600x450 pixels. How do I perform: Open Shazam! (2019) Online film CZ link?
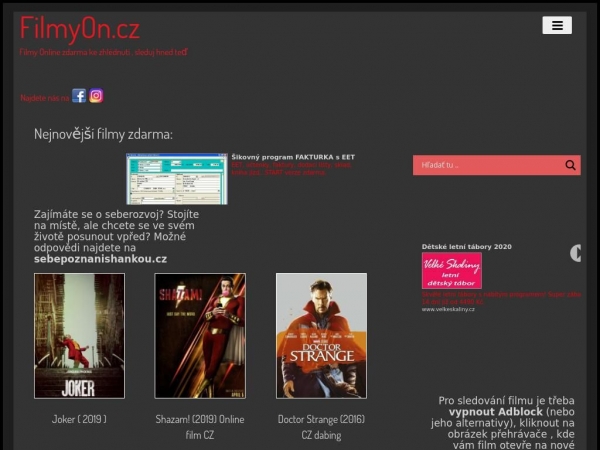(200, 427)
